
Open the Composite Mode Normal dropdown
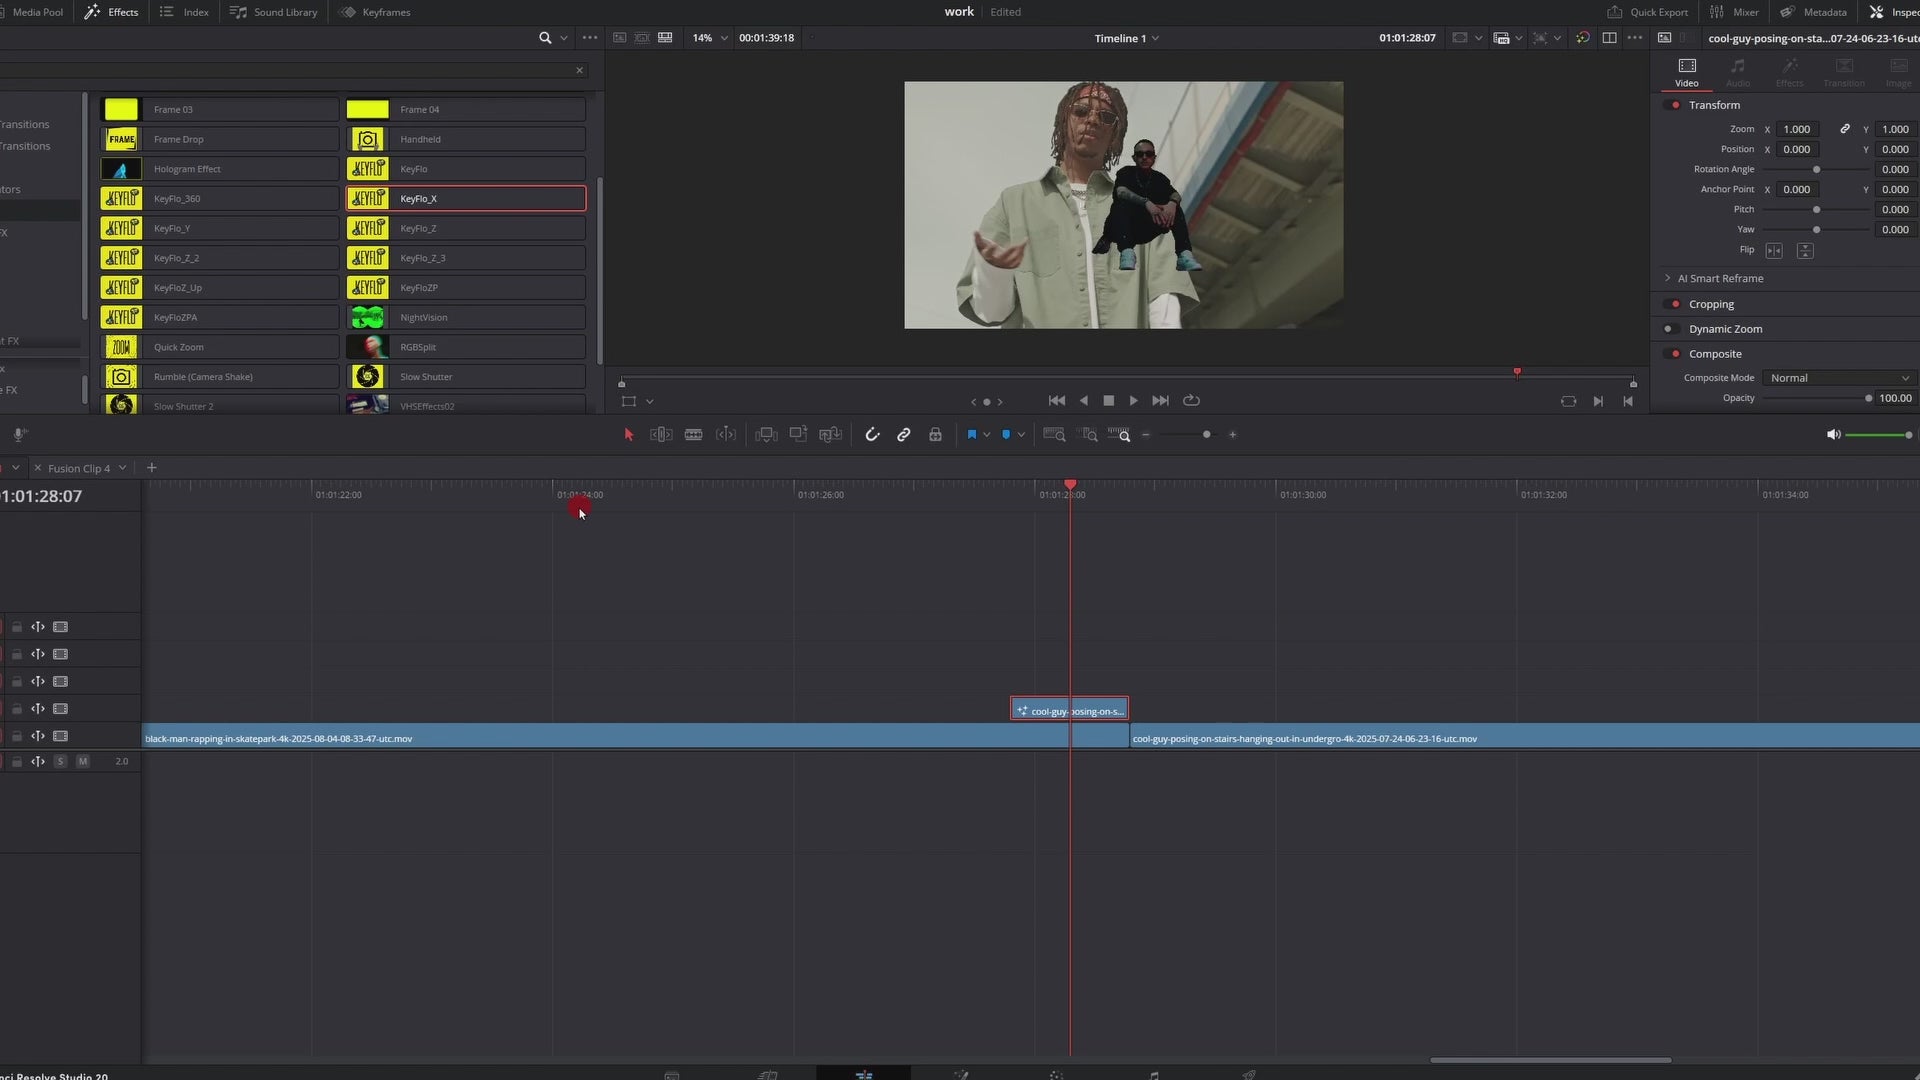(1839, 378)
